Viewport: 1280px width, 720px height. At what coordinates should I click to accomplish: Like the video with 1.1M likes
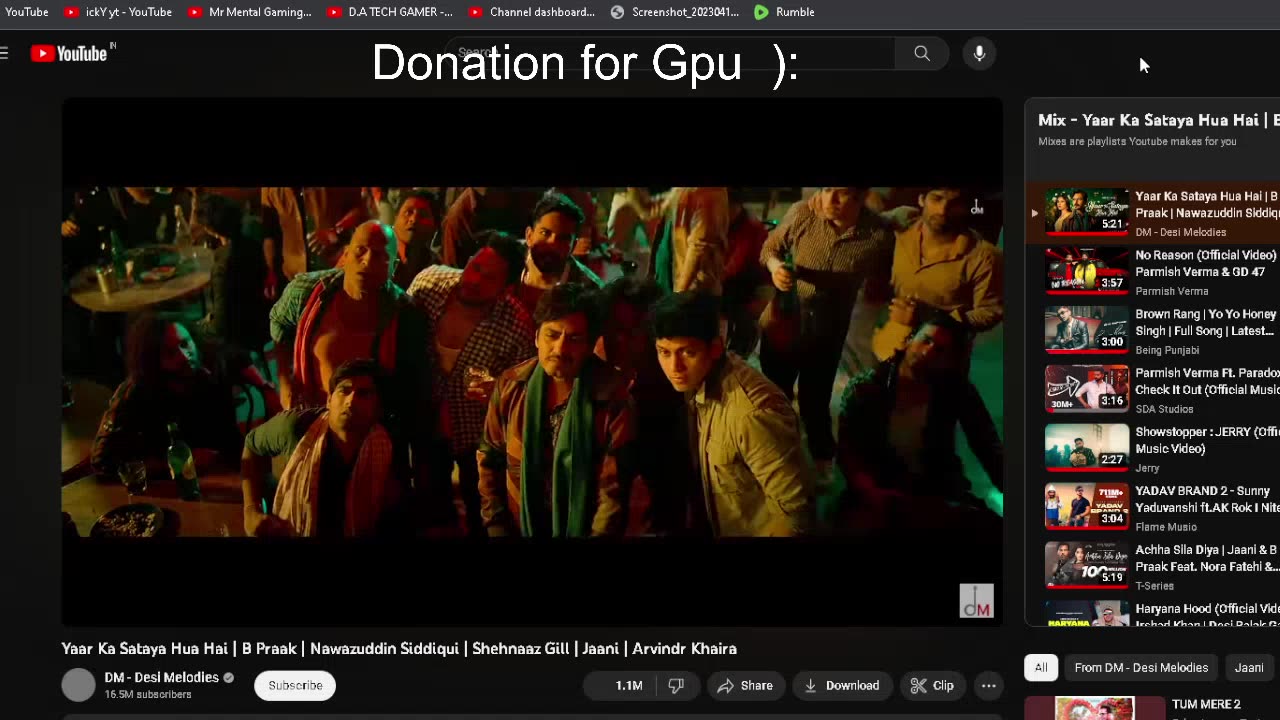[x=619, y=685]
